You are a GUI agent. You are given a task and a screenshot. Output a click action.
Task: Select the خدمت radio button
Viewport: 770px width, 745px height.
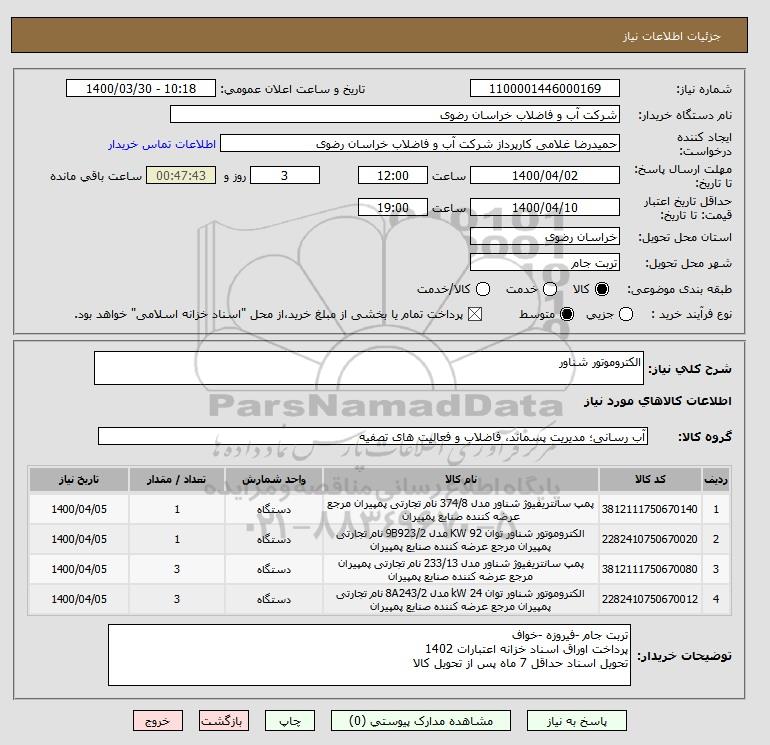coord(550,289)
